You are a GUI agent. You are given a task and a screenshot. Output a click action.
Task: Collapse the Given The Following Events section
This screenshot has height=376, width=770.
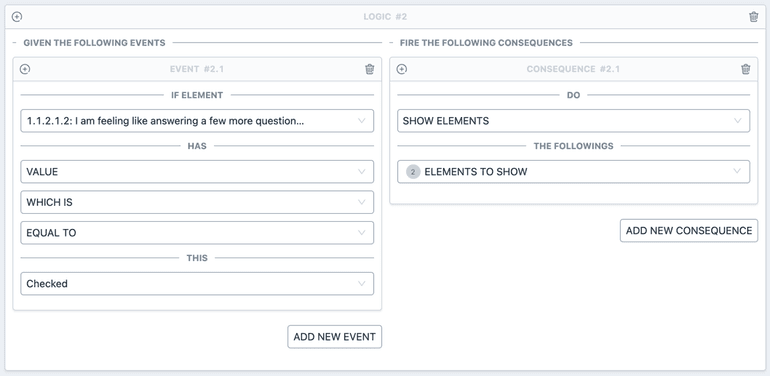(x=15, y=43)
